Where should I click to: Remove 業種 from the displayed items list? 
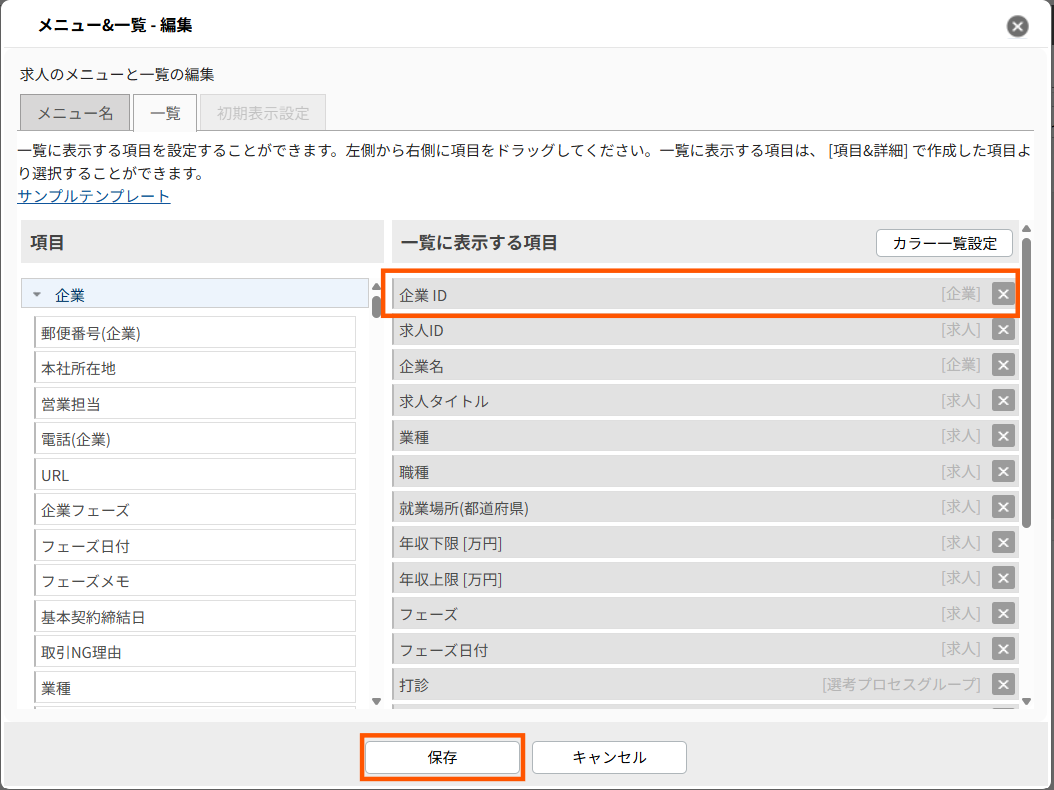click(1003, 436)
